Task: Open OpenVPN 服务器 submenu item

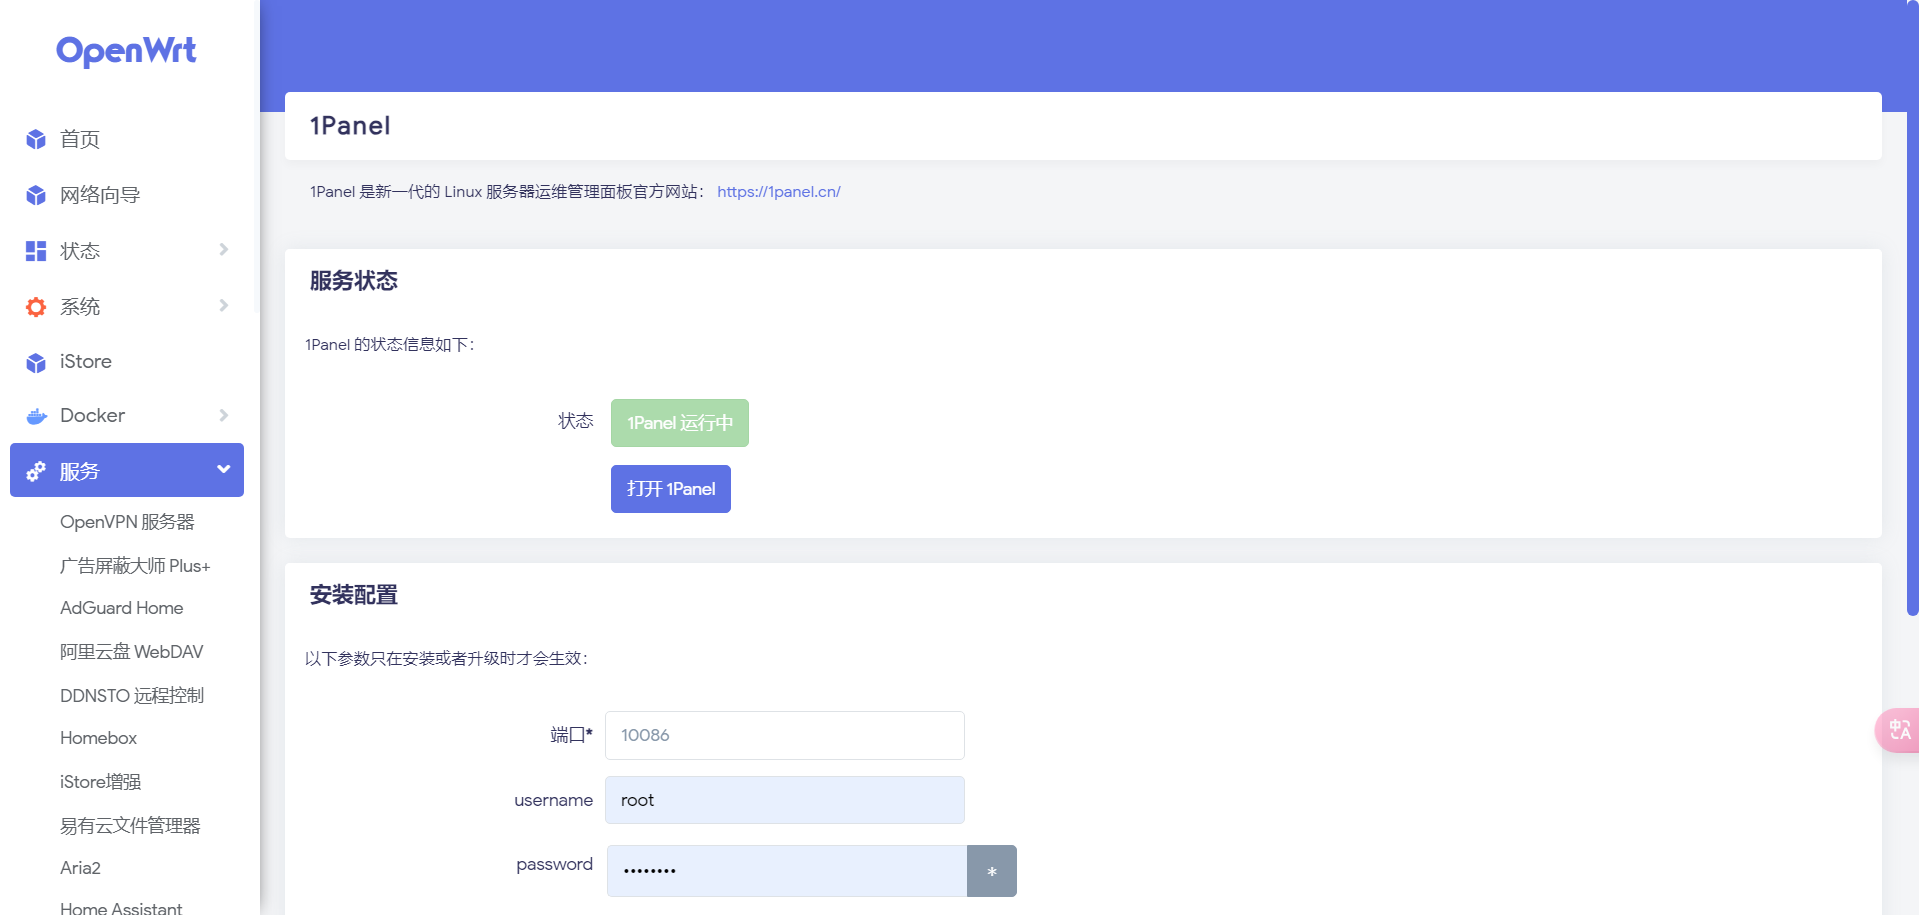Action: (x=127, y=522)
